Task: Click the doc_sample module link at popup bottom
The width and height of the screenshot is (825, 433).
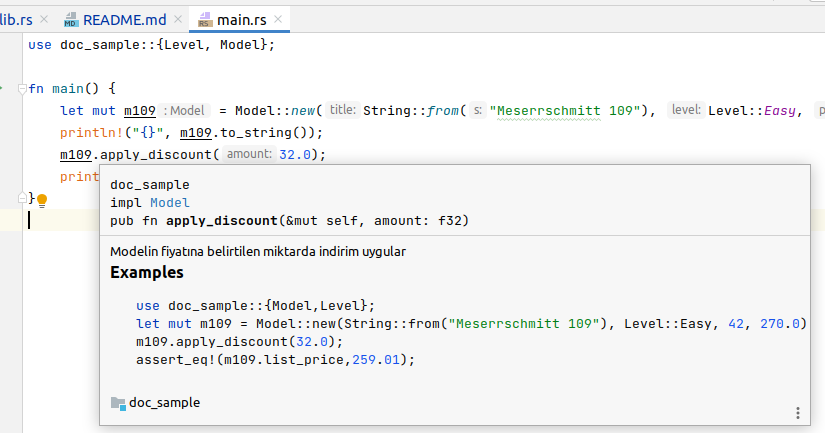Action: [164, 402]
